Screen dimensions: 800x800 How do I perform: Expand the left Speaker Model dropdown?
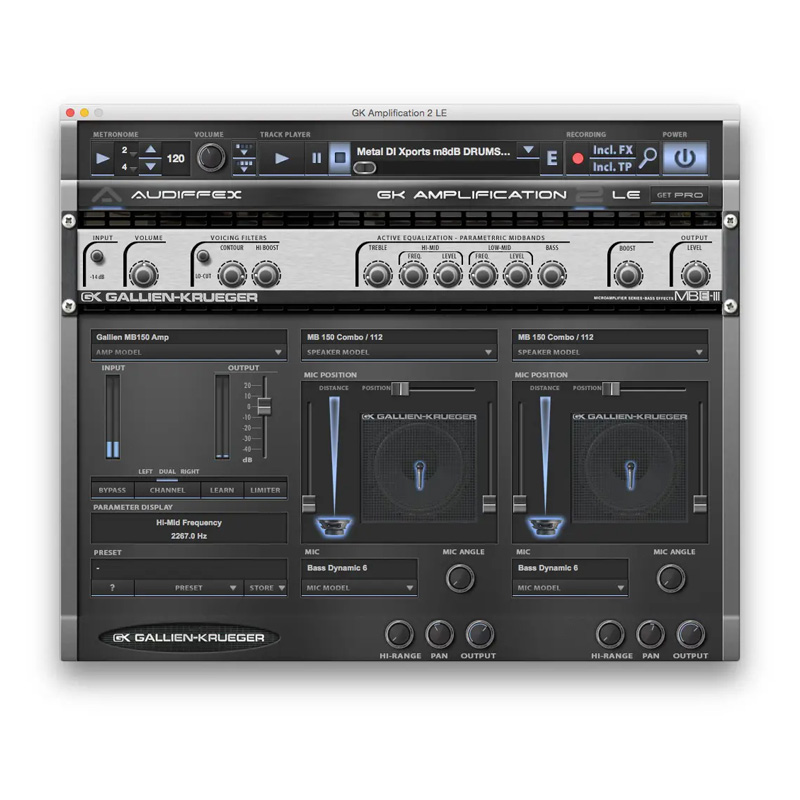(399, 353)
